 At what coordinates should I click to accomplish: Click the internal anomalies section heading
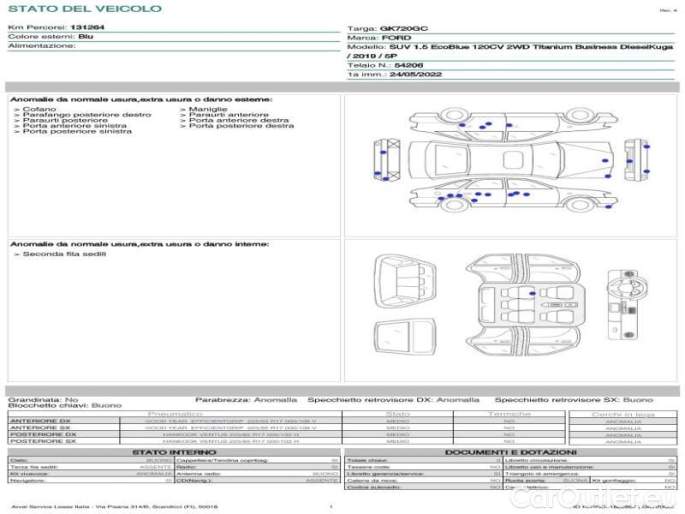(140, 244)
